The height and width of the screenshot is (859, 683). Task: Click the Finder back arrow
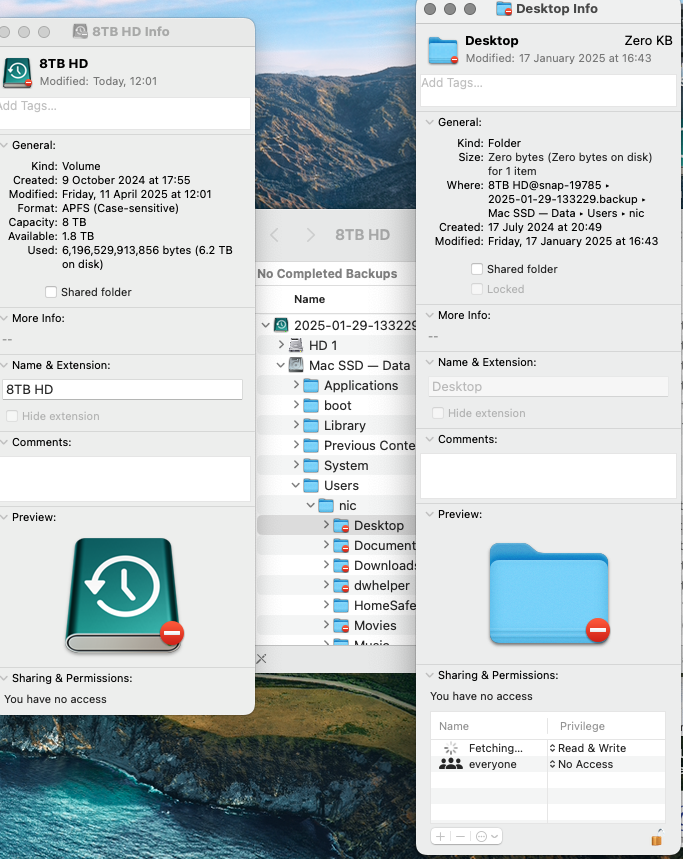(x=274, y=235)
